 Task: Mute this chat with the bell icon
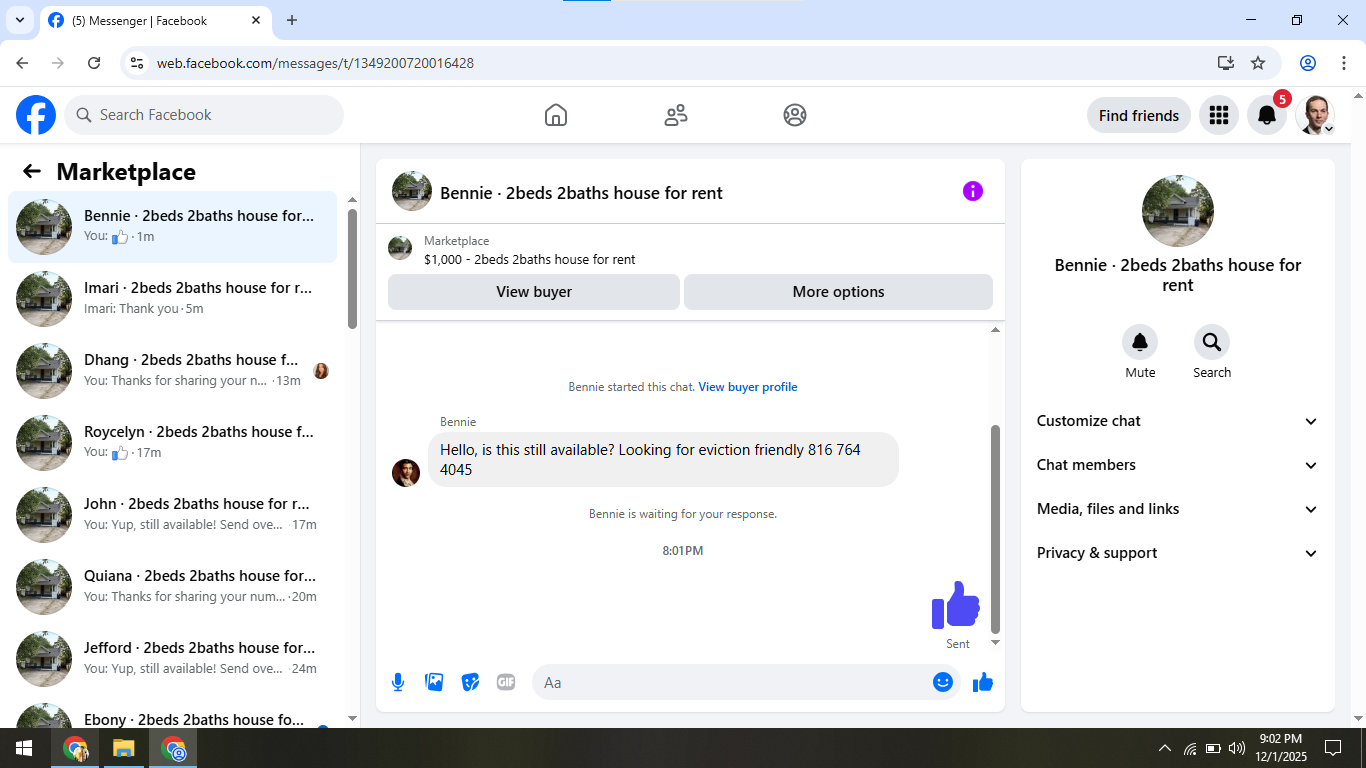[x=1140, y=343]
